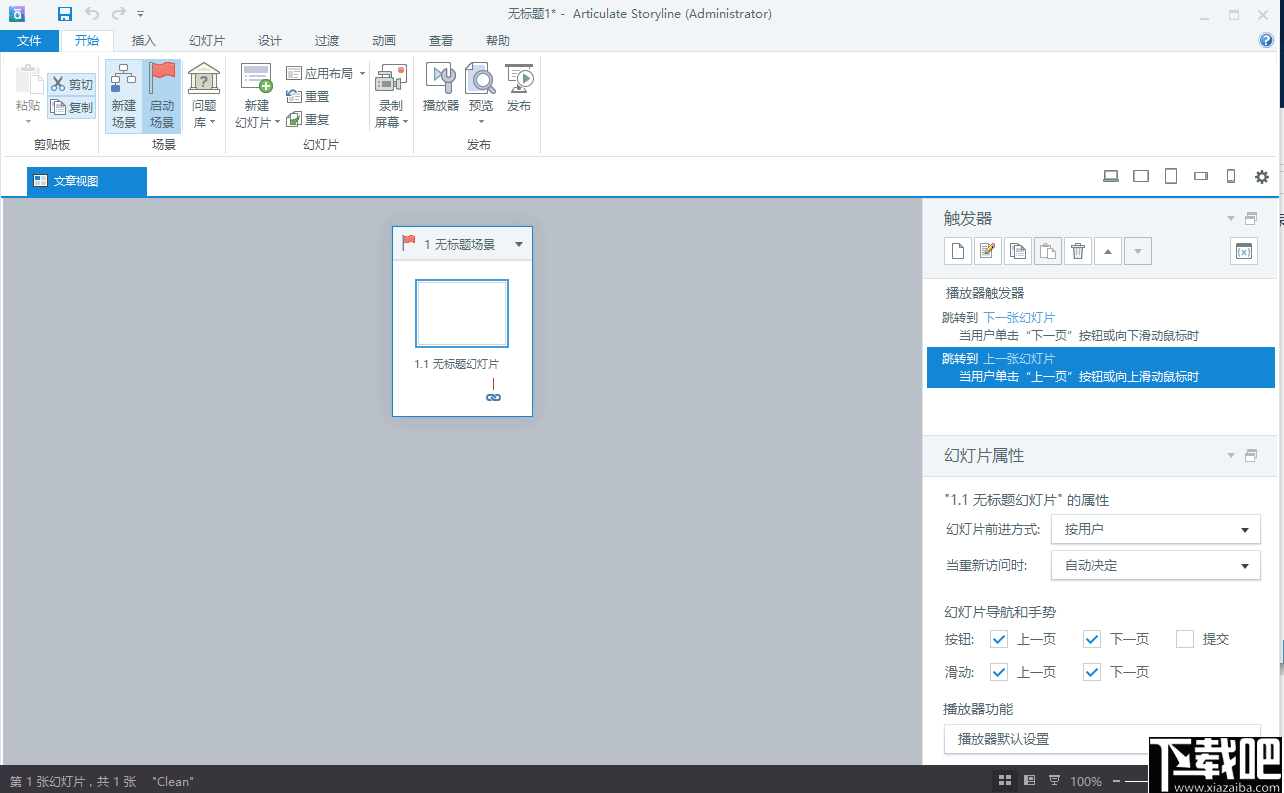Expand the 1 无标题场景 scene dropdown
1284x793 pixels.
(x=518, y=243)
